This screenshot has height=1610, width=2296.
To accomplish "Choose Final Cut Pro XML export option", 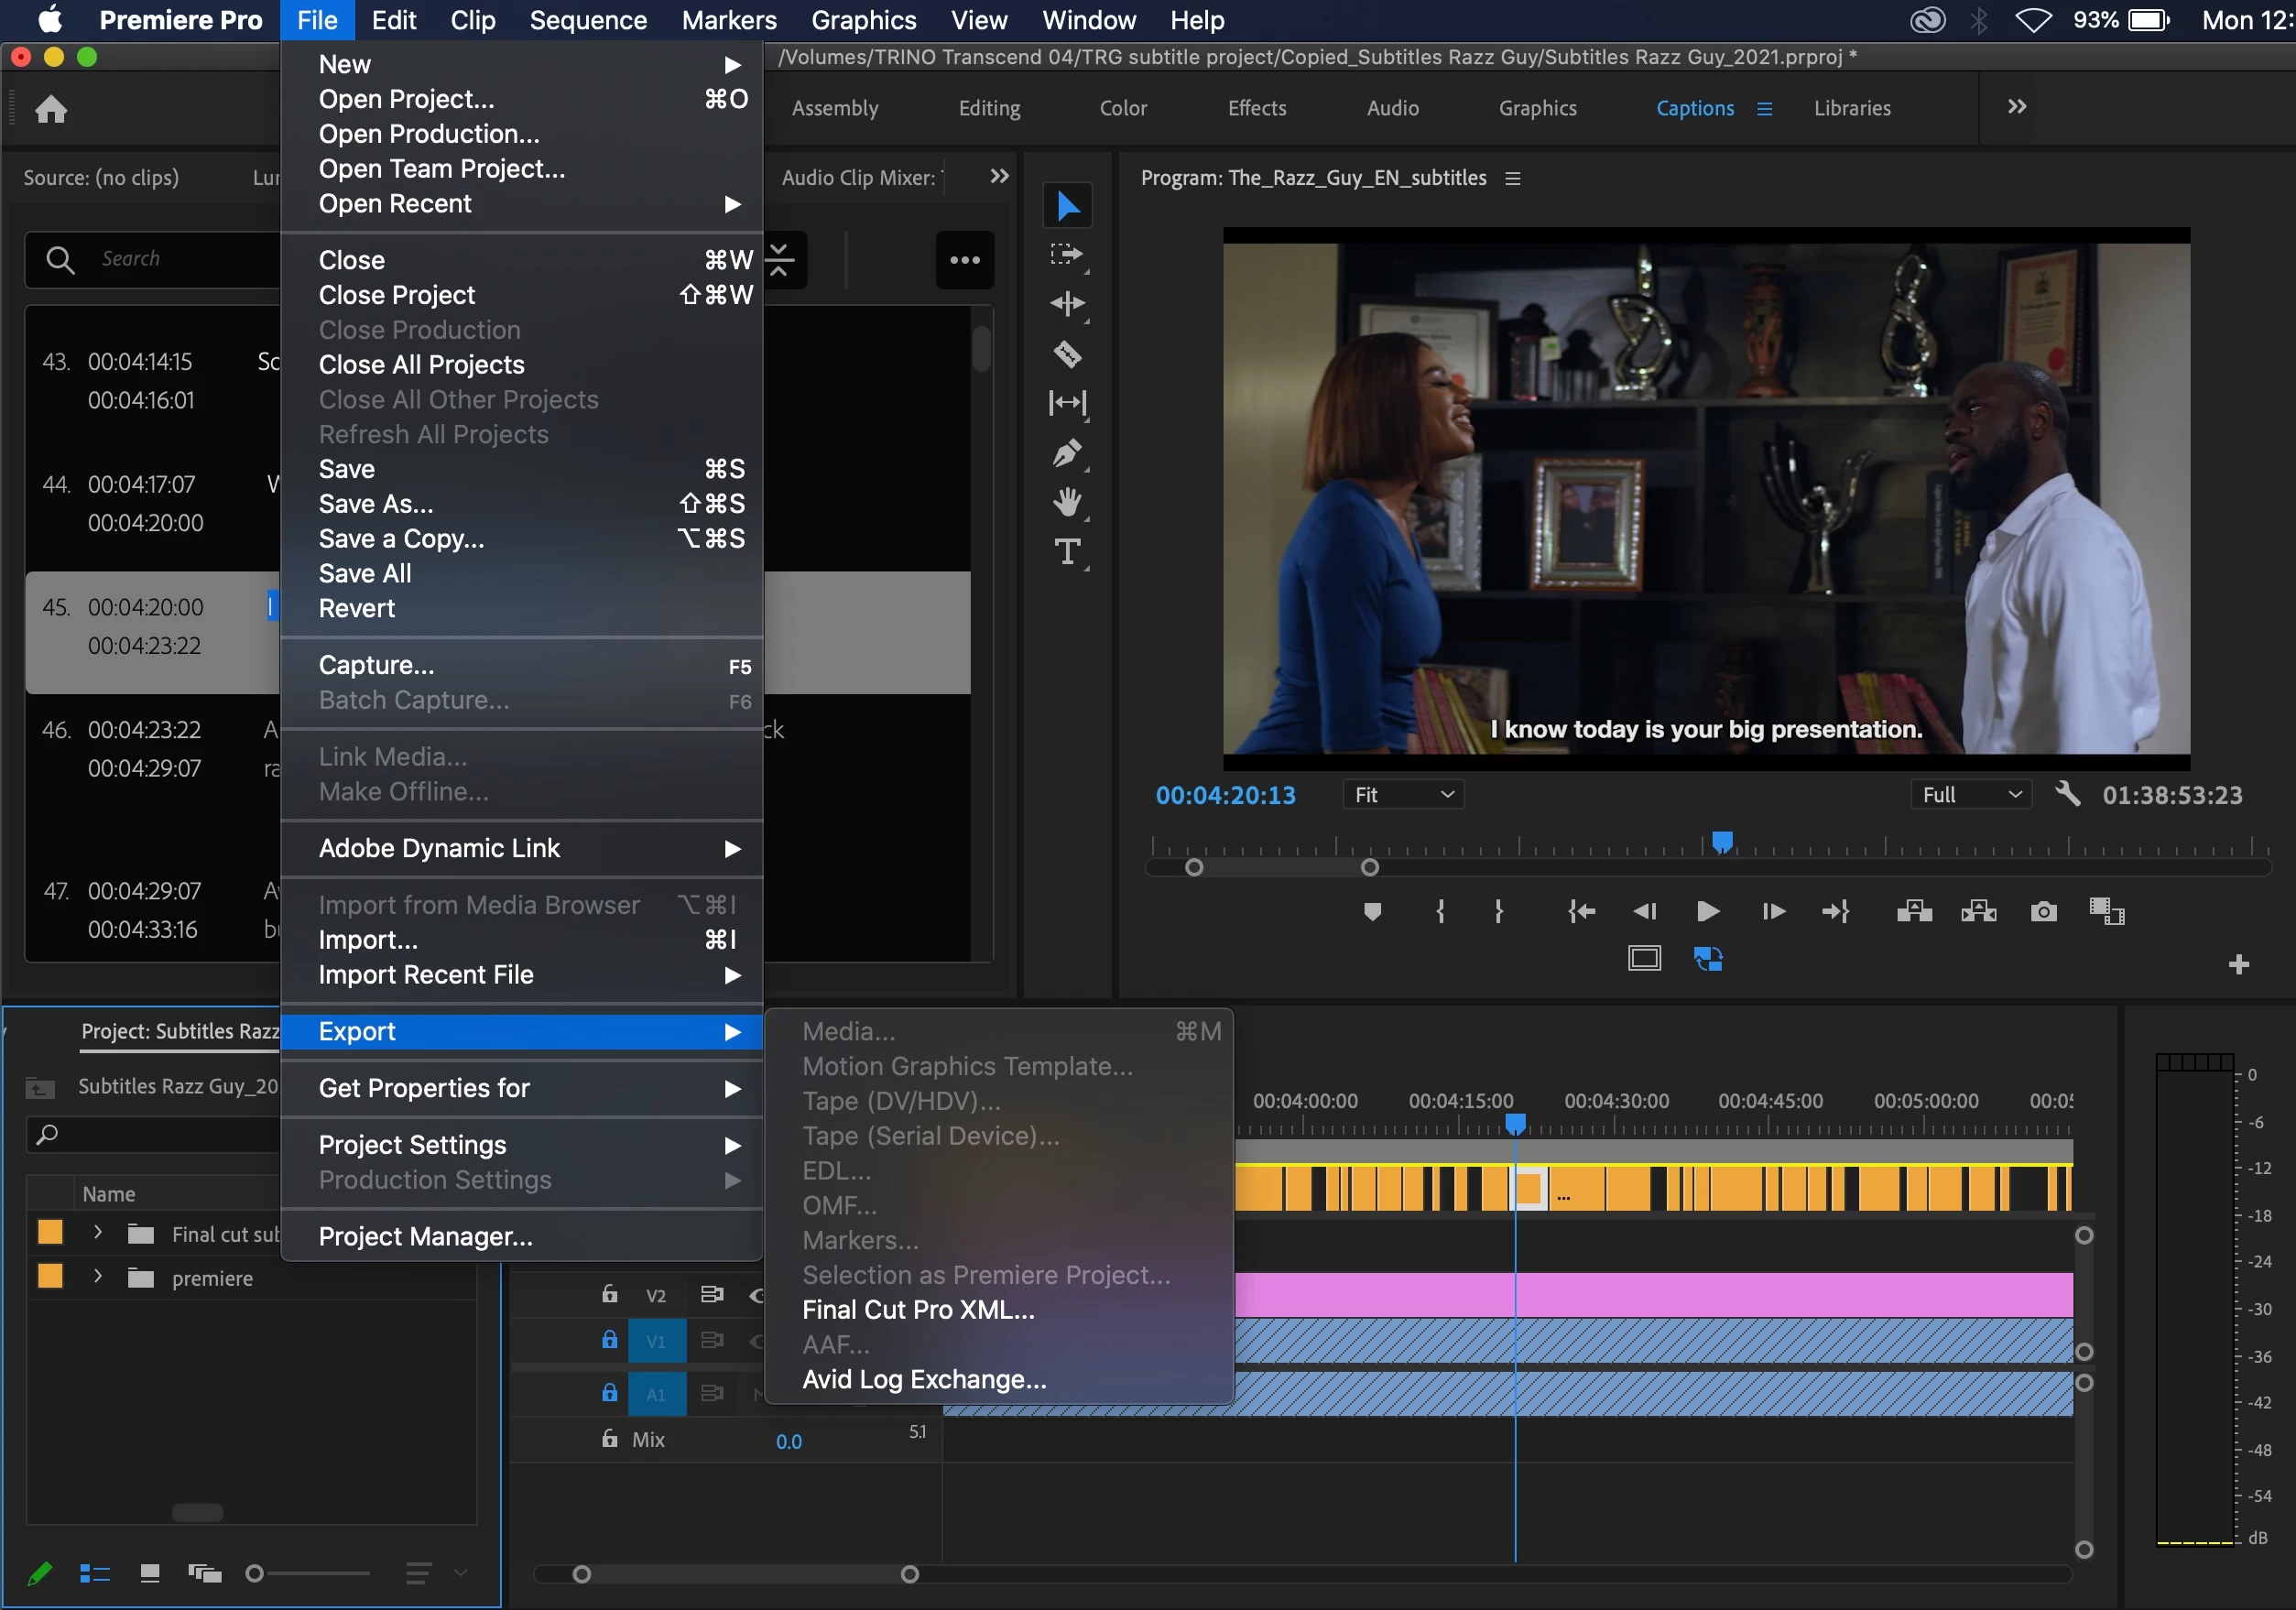I will [918, 1310].
